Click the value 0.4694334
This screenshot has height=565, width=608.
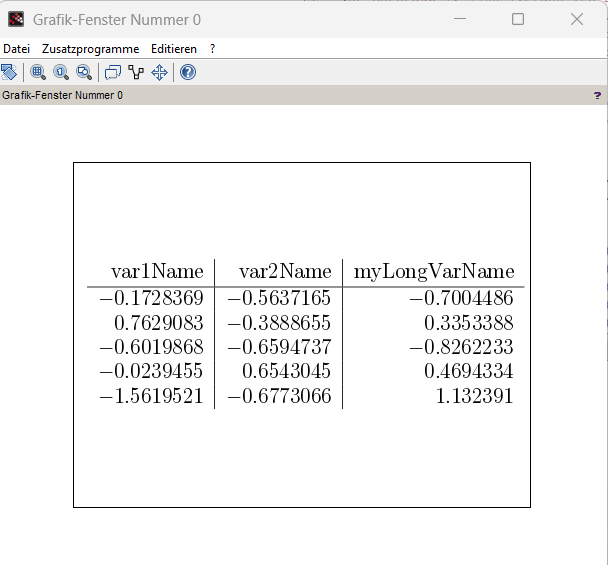coord(469,371)
